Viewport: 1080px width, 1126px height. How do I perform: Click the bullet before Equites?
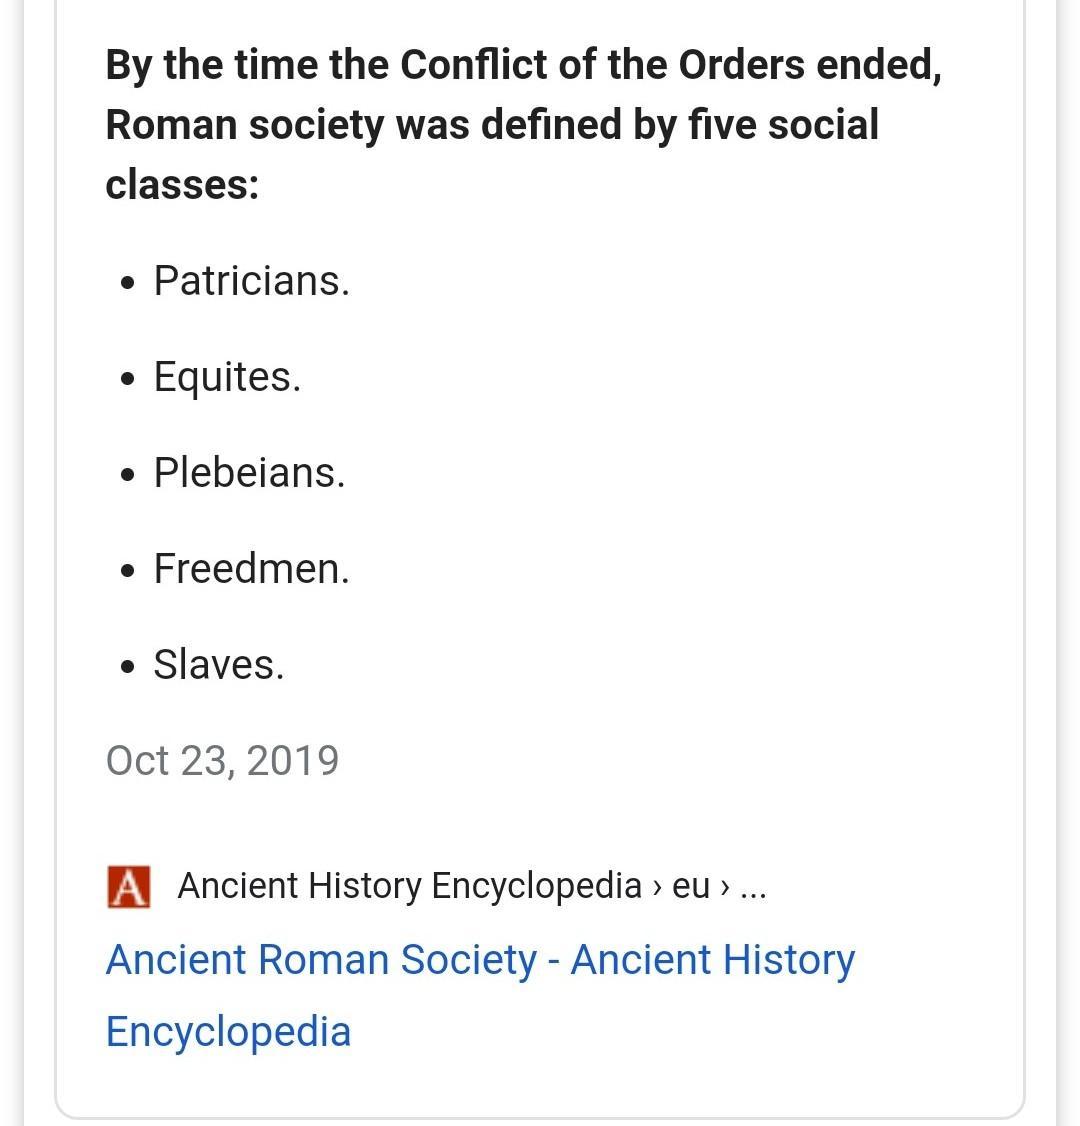(x=128, y=378)
